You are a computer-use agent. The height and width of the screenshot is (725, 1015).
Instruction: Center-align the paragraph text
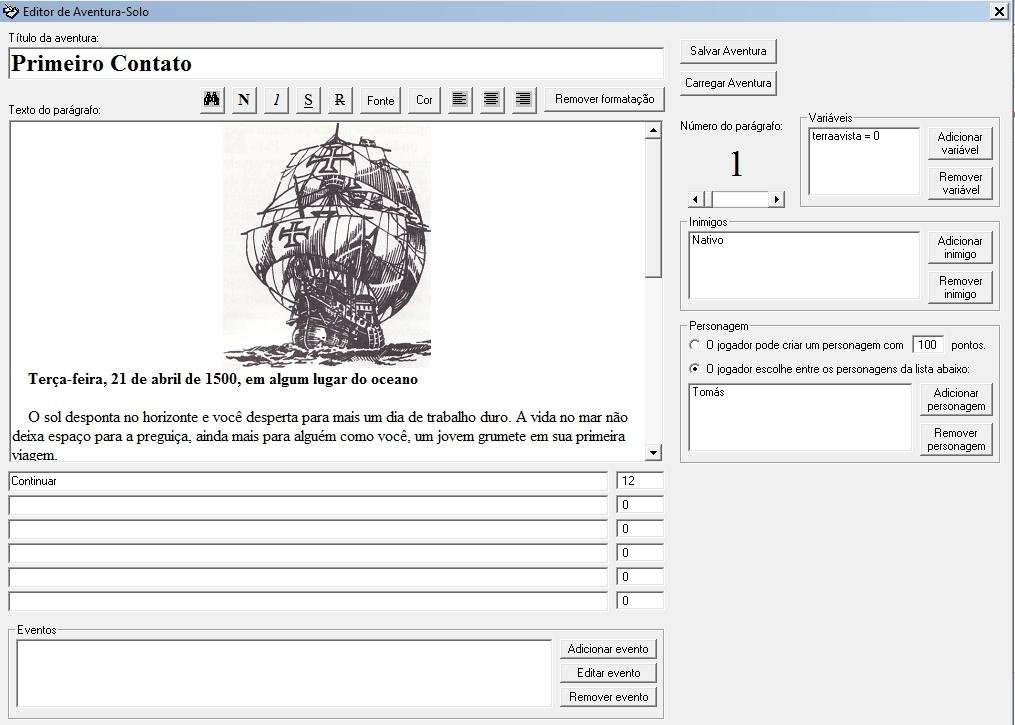(492, 100)
